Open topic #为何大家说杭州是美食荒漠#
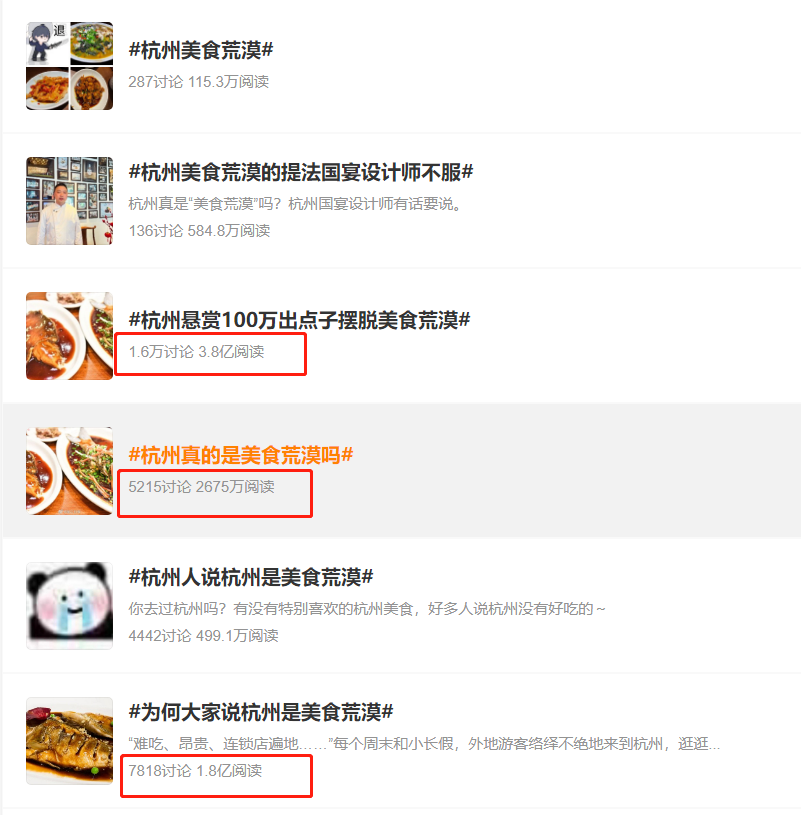Viewport: 801px width, 815px height. (260, 712)
